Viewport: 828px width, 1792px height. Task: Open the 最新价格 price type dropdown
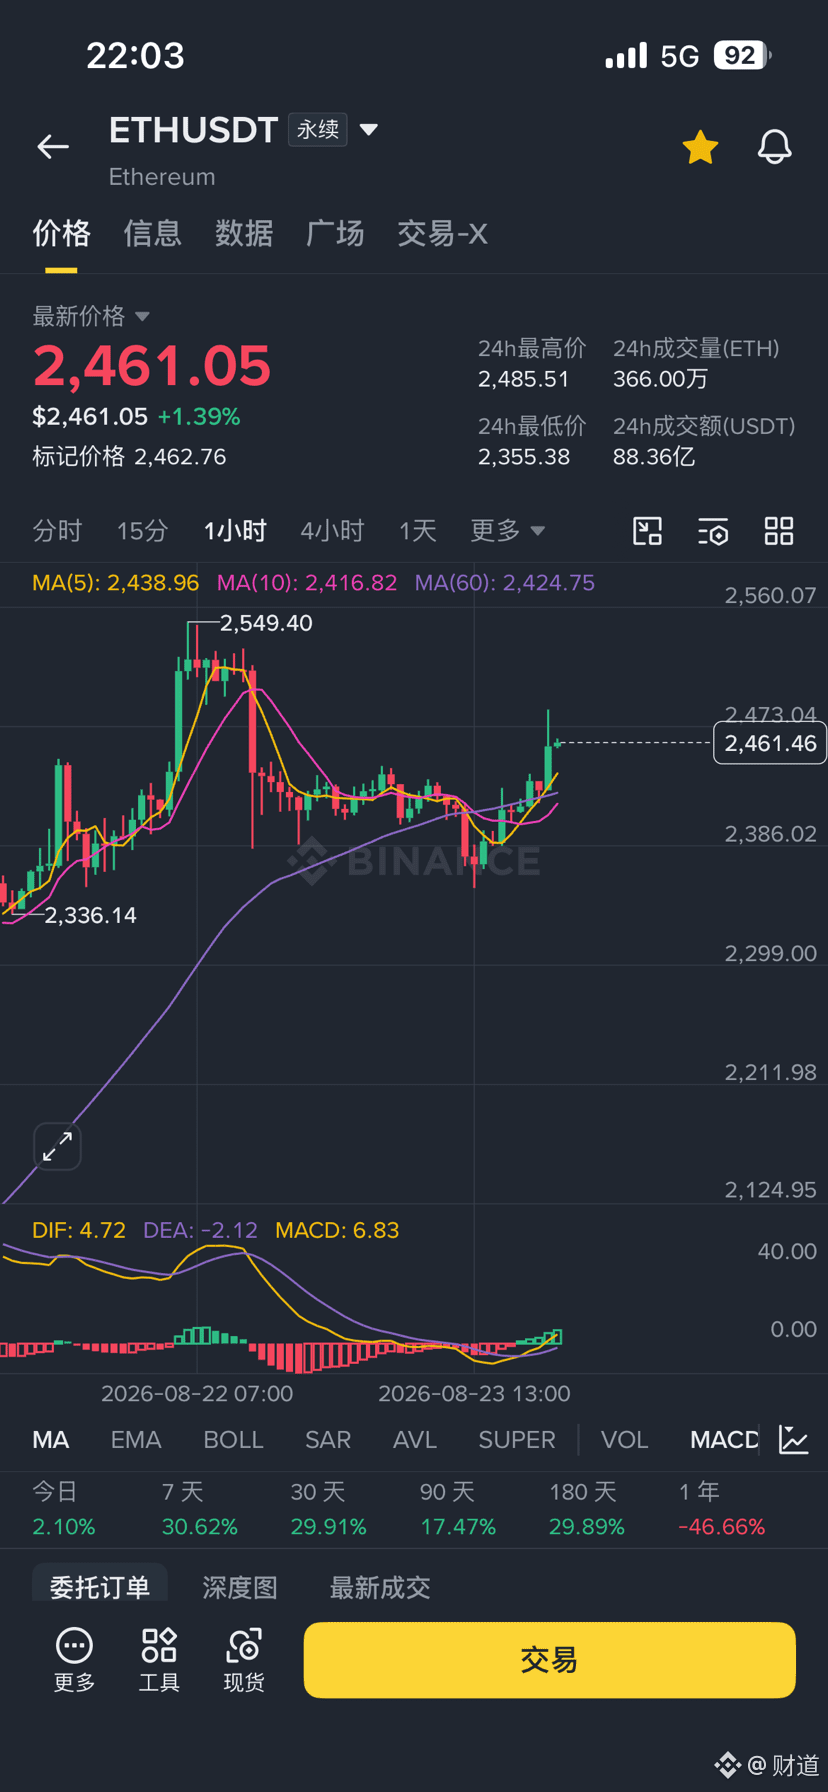91,316
